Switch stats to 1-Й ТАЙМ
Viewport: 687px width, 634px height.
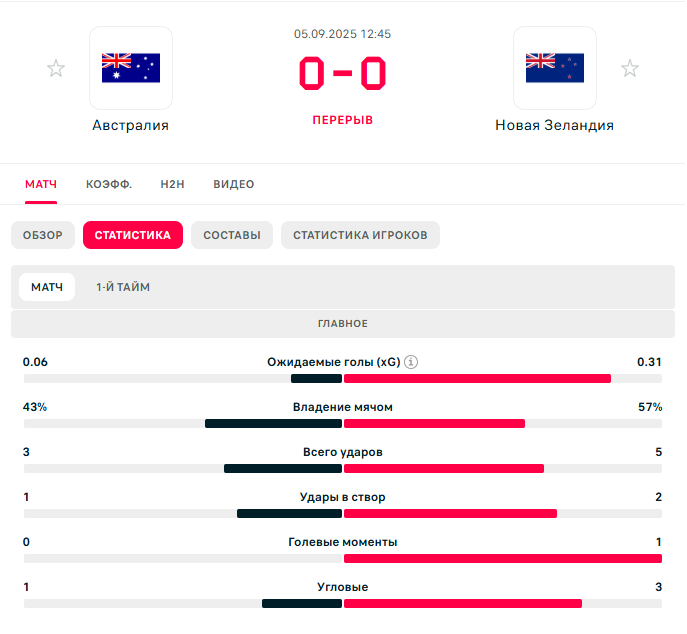pos(123,287)
